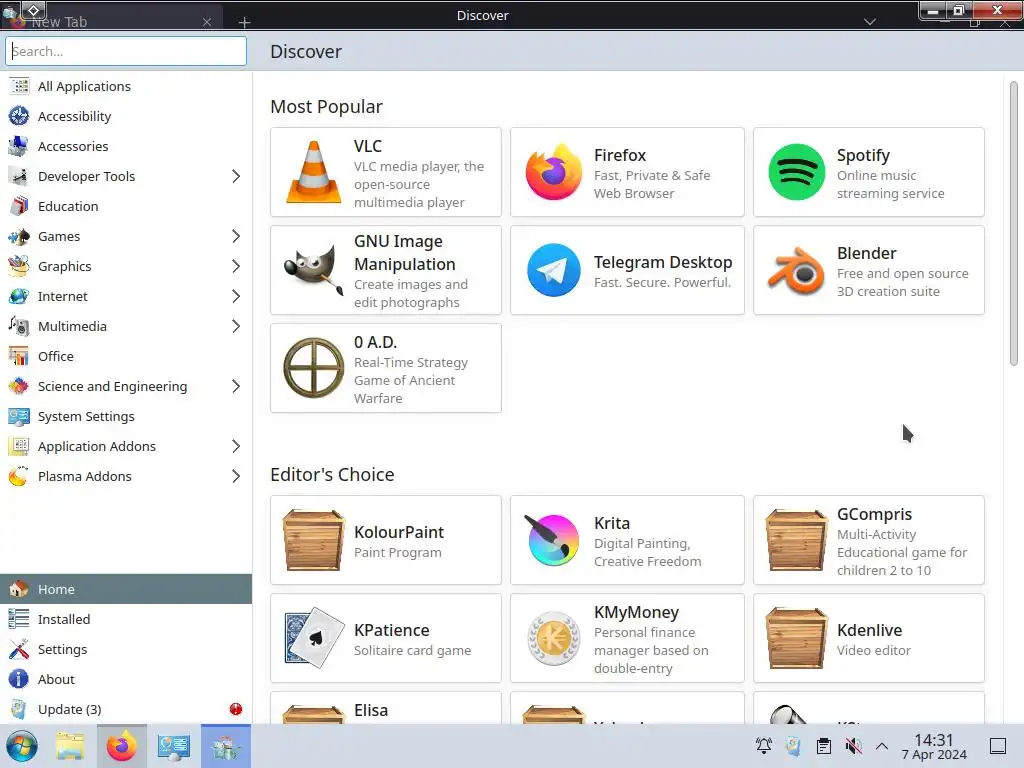Click the KPatience Solitaire card game text
Image resolution: width=1024 pixels, height=768 pixels.
[x=412, y=650]
